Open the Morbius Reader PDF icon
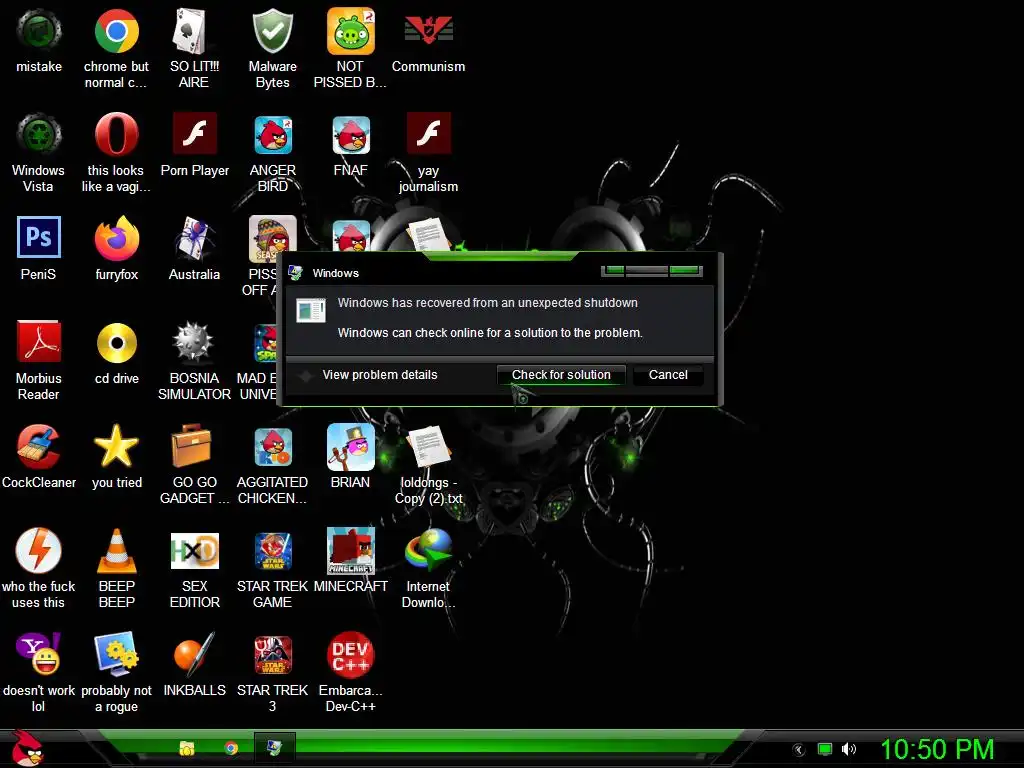Image resolution: width=1024 pixels, height=768 pixels. point(39,342)
